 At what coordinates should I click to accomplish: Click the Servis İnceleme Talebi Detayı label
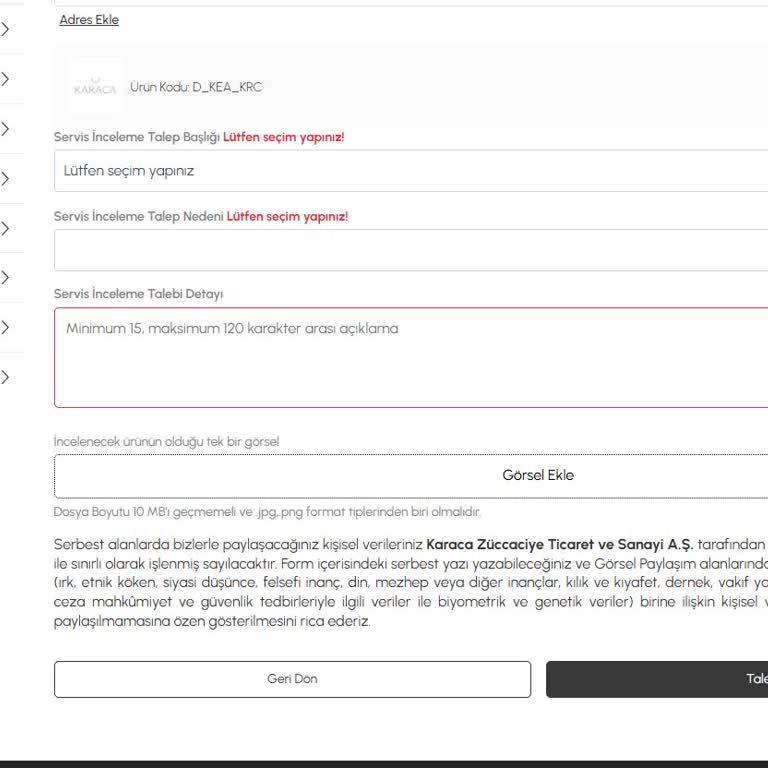pyautogui.click(x=138, y=294)
